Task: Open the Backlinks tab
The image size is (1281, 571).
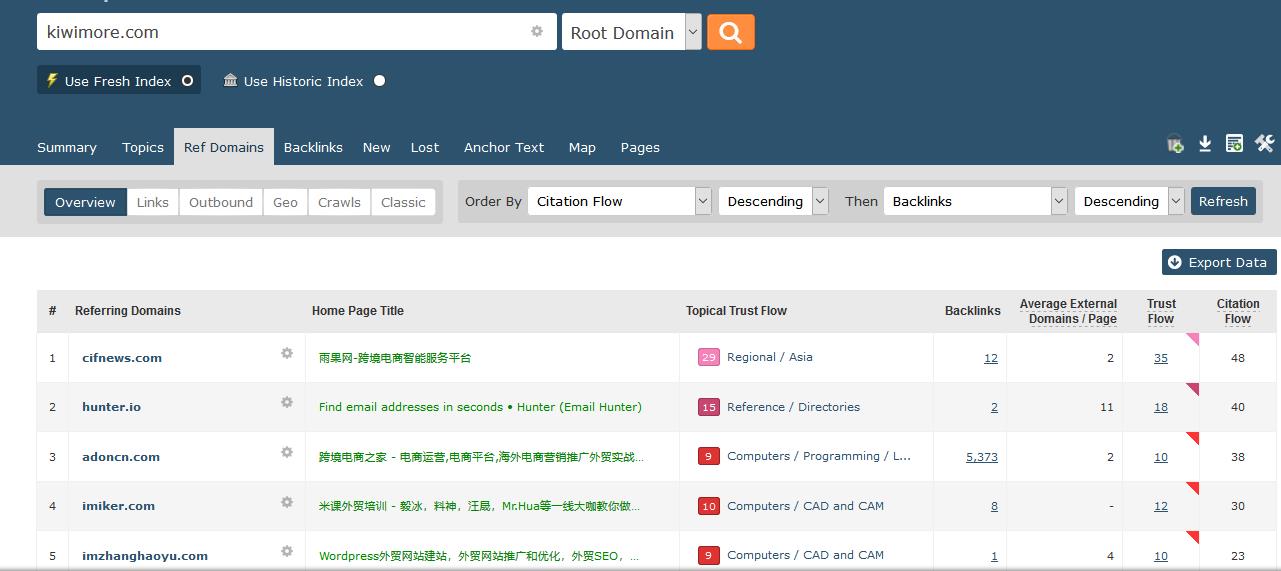Action: (x=313, y=147)
